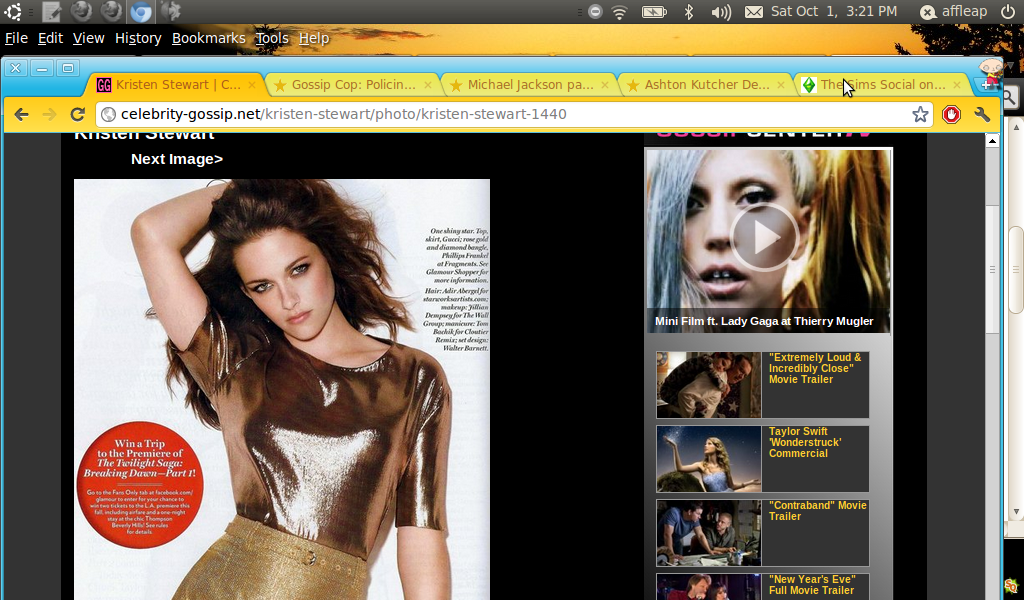Click the clock showing Sat Oct 1, 3:21 PM

834,12
